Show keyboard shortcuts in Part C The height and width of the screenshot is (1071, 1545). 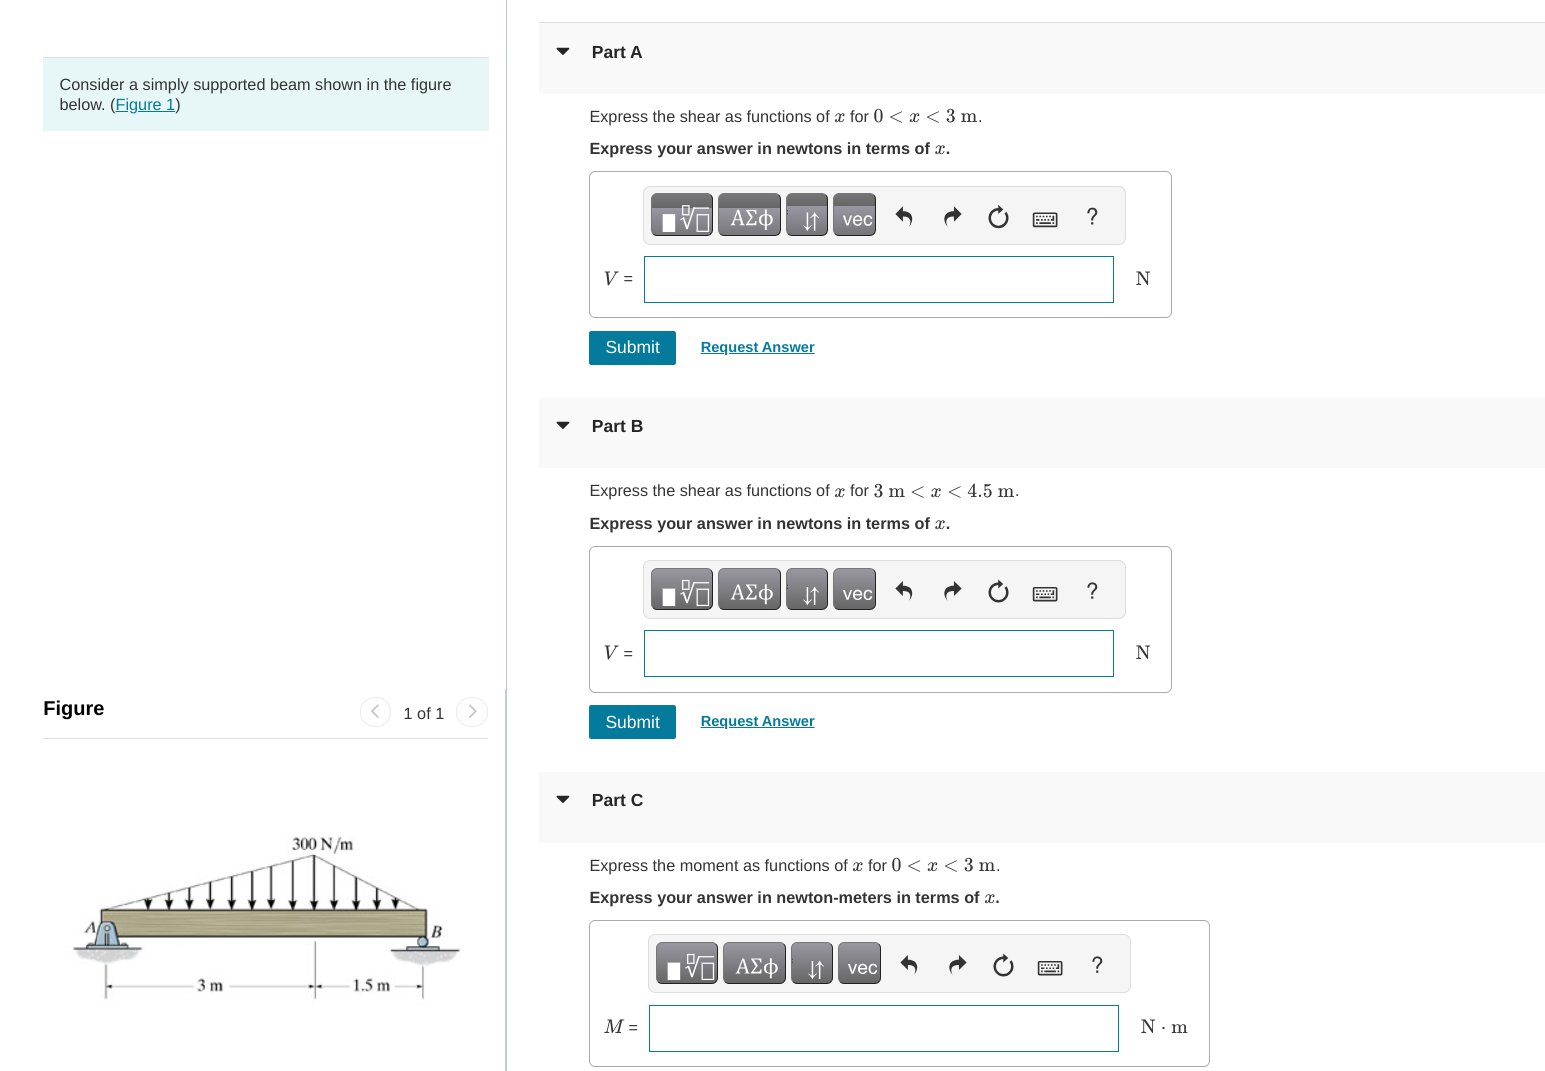point(1050,967)
